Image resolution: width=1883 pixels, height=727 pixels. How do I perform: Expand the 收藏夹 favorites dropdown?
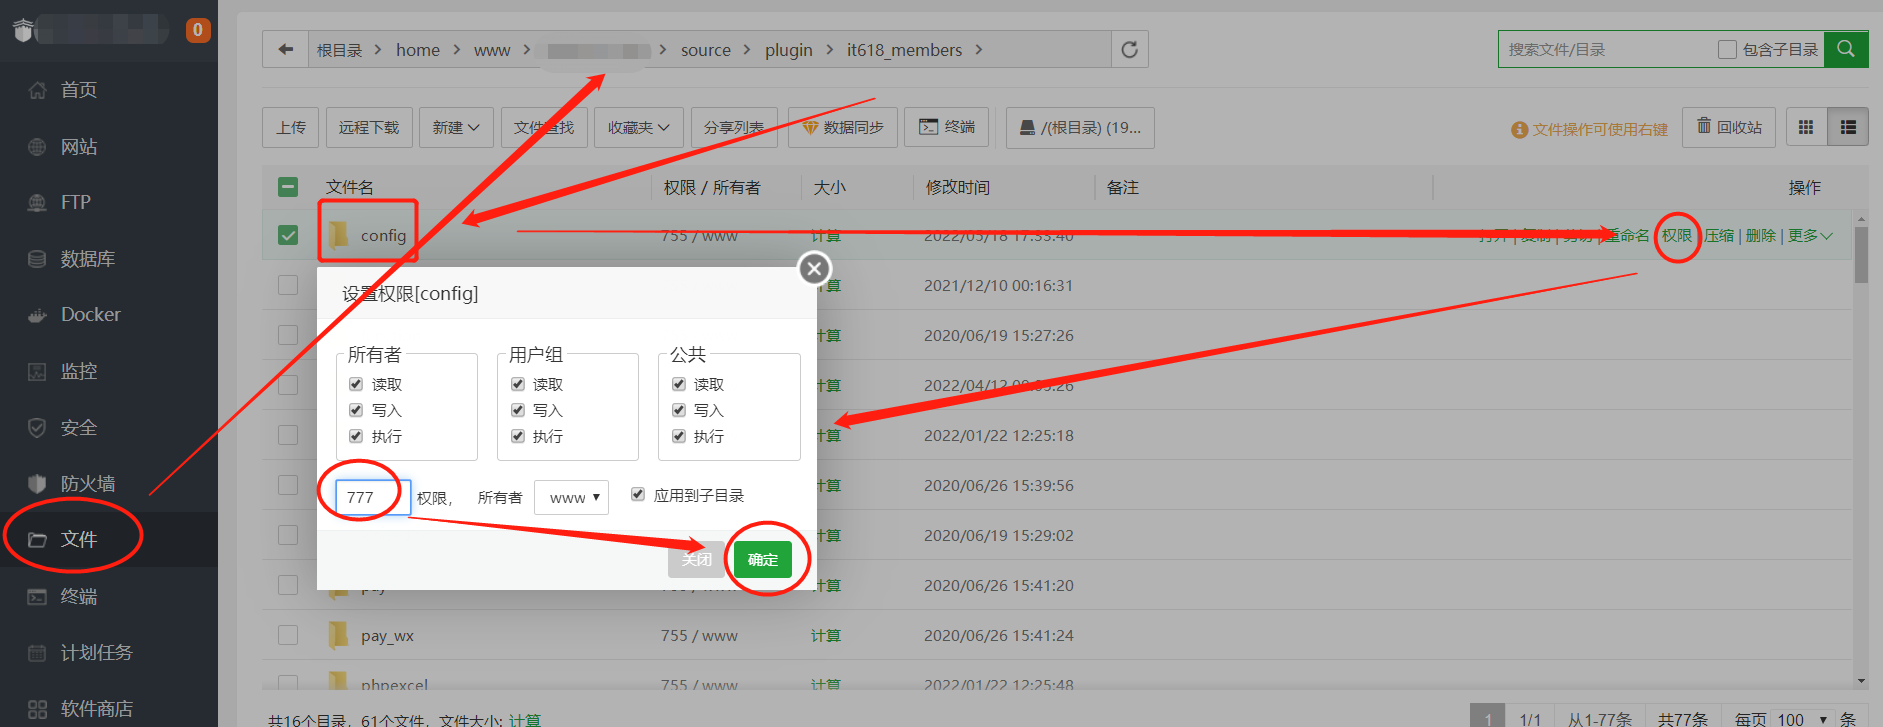point(638,127)
